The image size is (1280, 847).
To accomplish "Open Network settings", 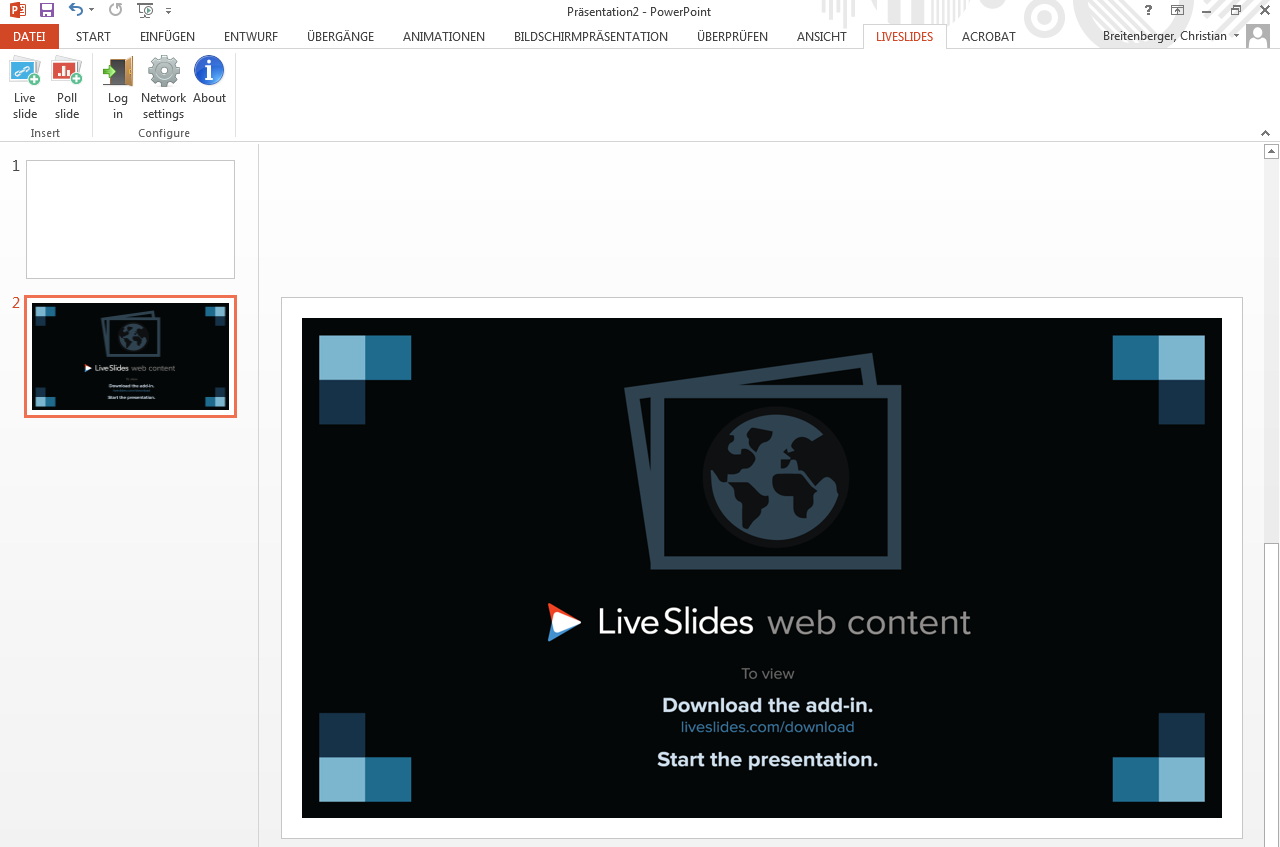I will [x=163, y=89].
